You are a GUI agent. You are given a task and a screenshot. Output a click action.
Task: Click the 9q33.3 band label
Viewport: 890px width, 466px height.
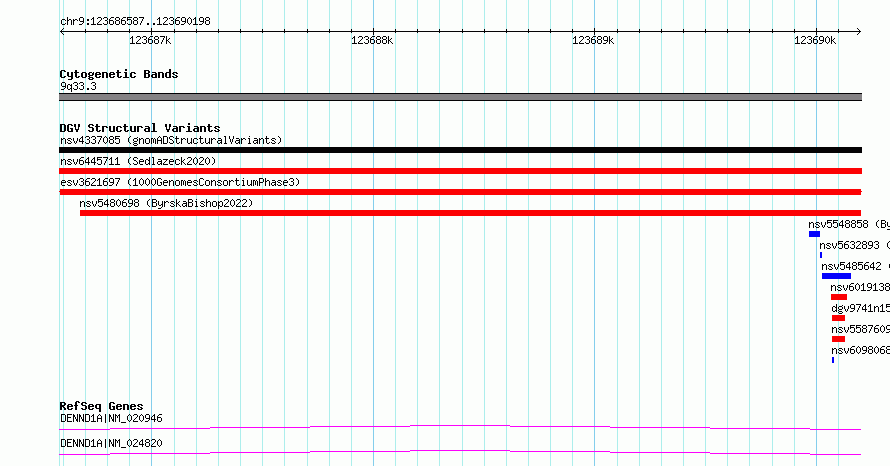78,86
